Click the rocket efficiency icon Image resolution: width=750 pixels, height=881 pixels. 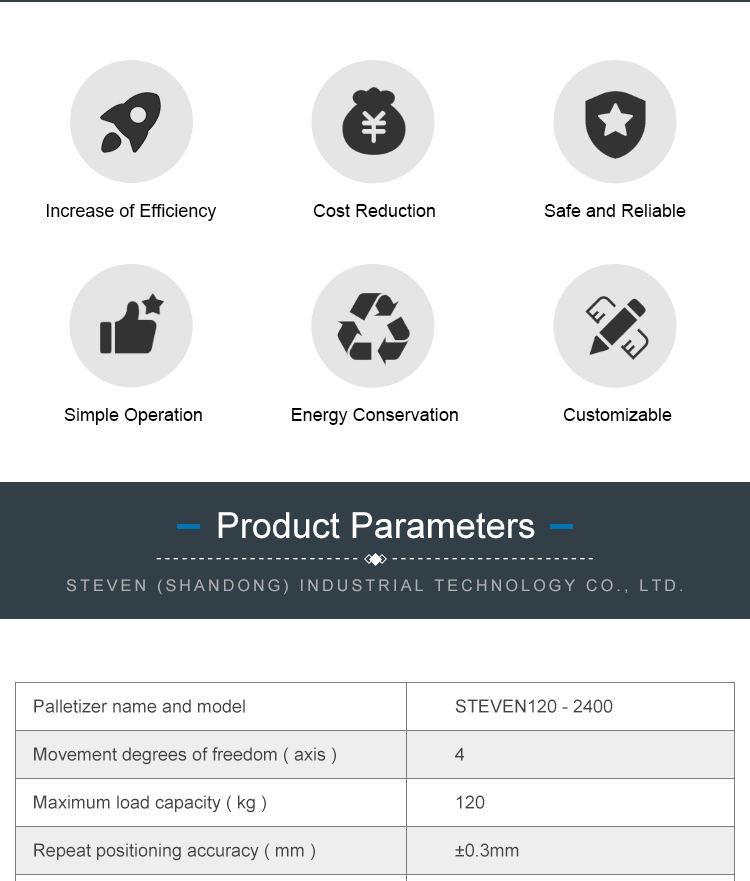(131, 122)
